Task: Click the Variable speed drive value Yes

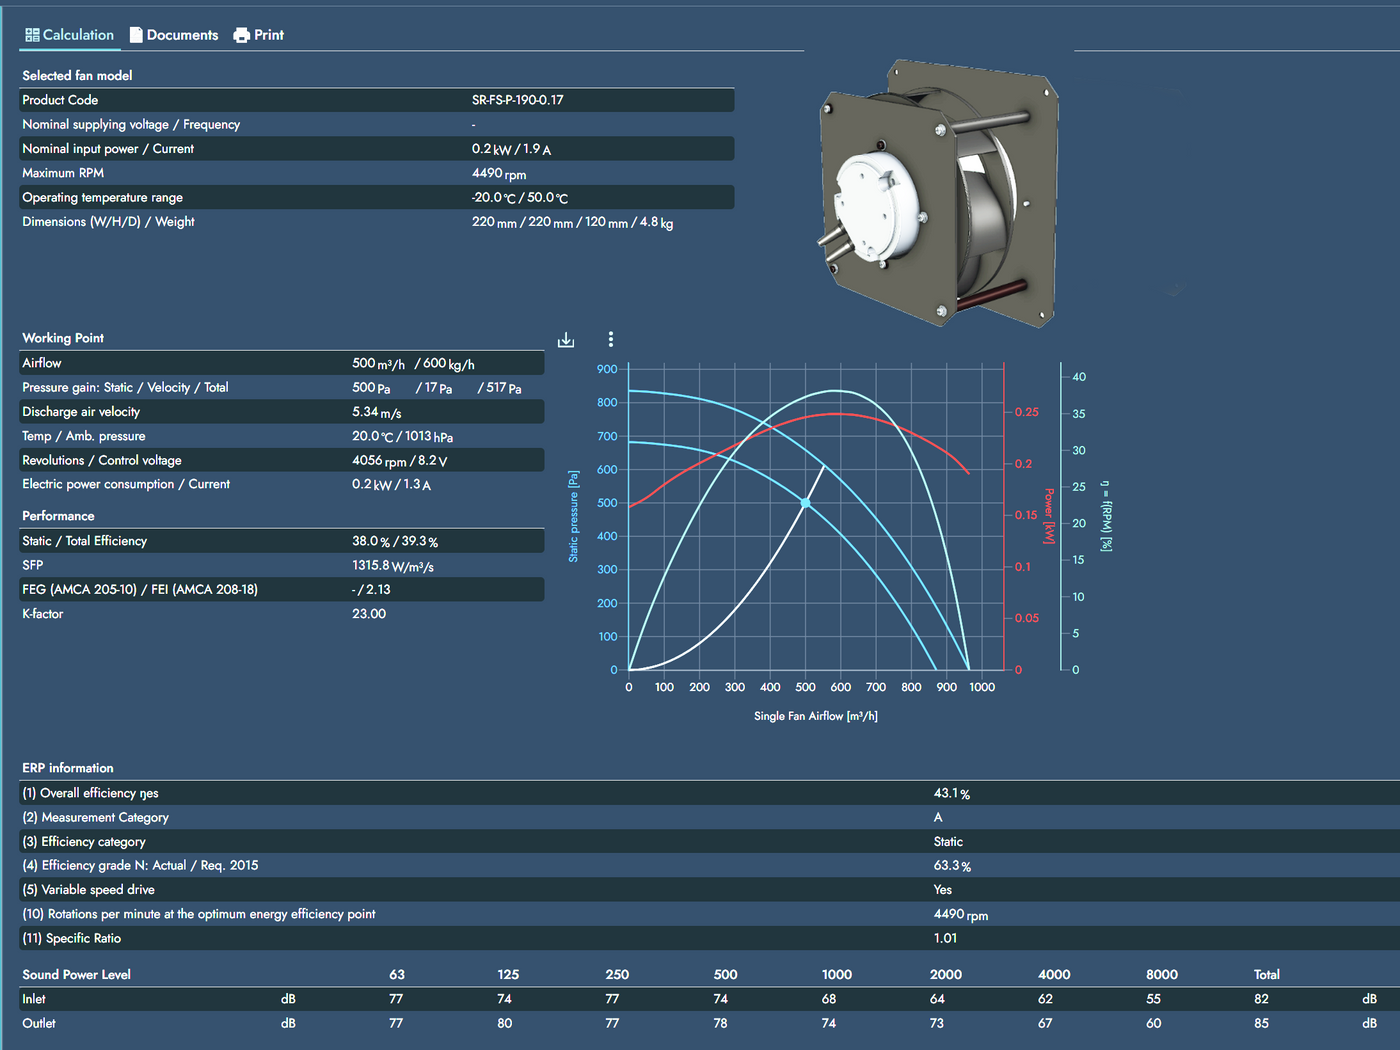Action: [x=943, y=890]
